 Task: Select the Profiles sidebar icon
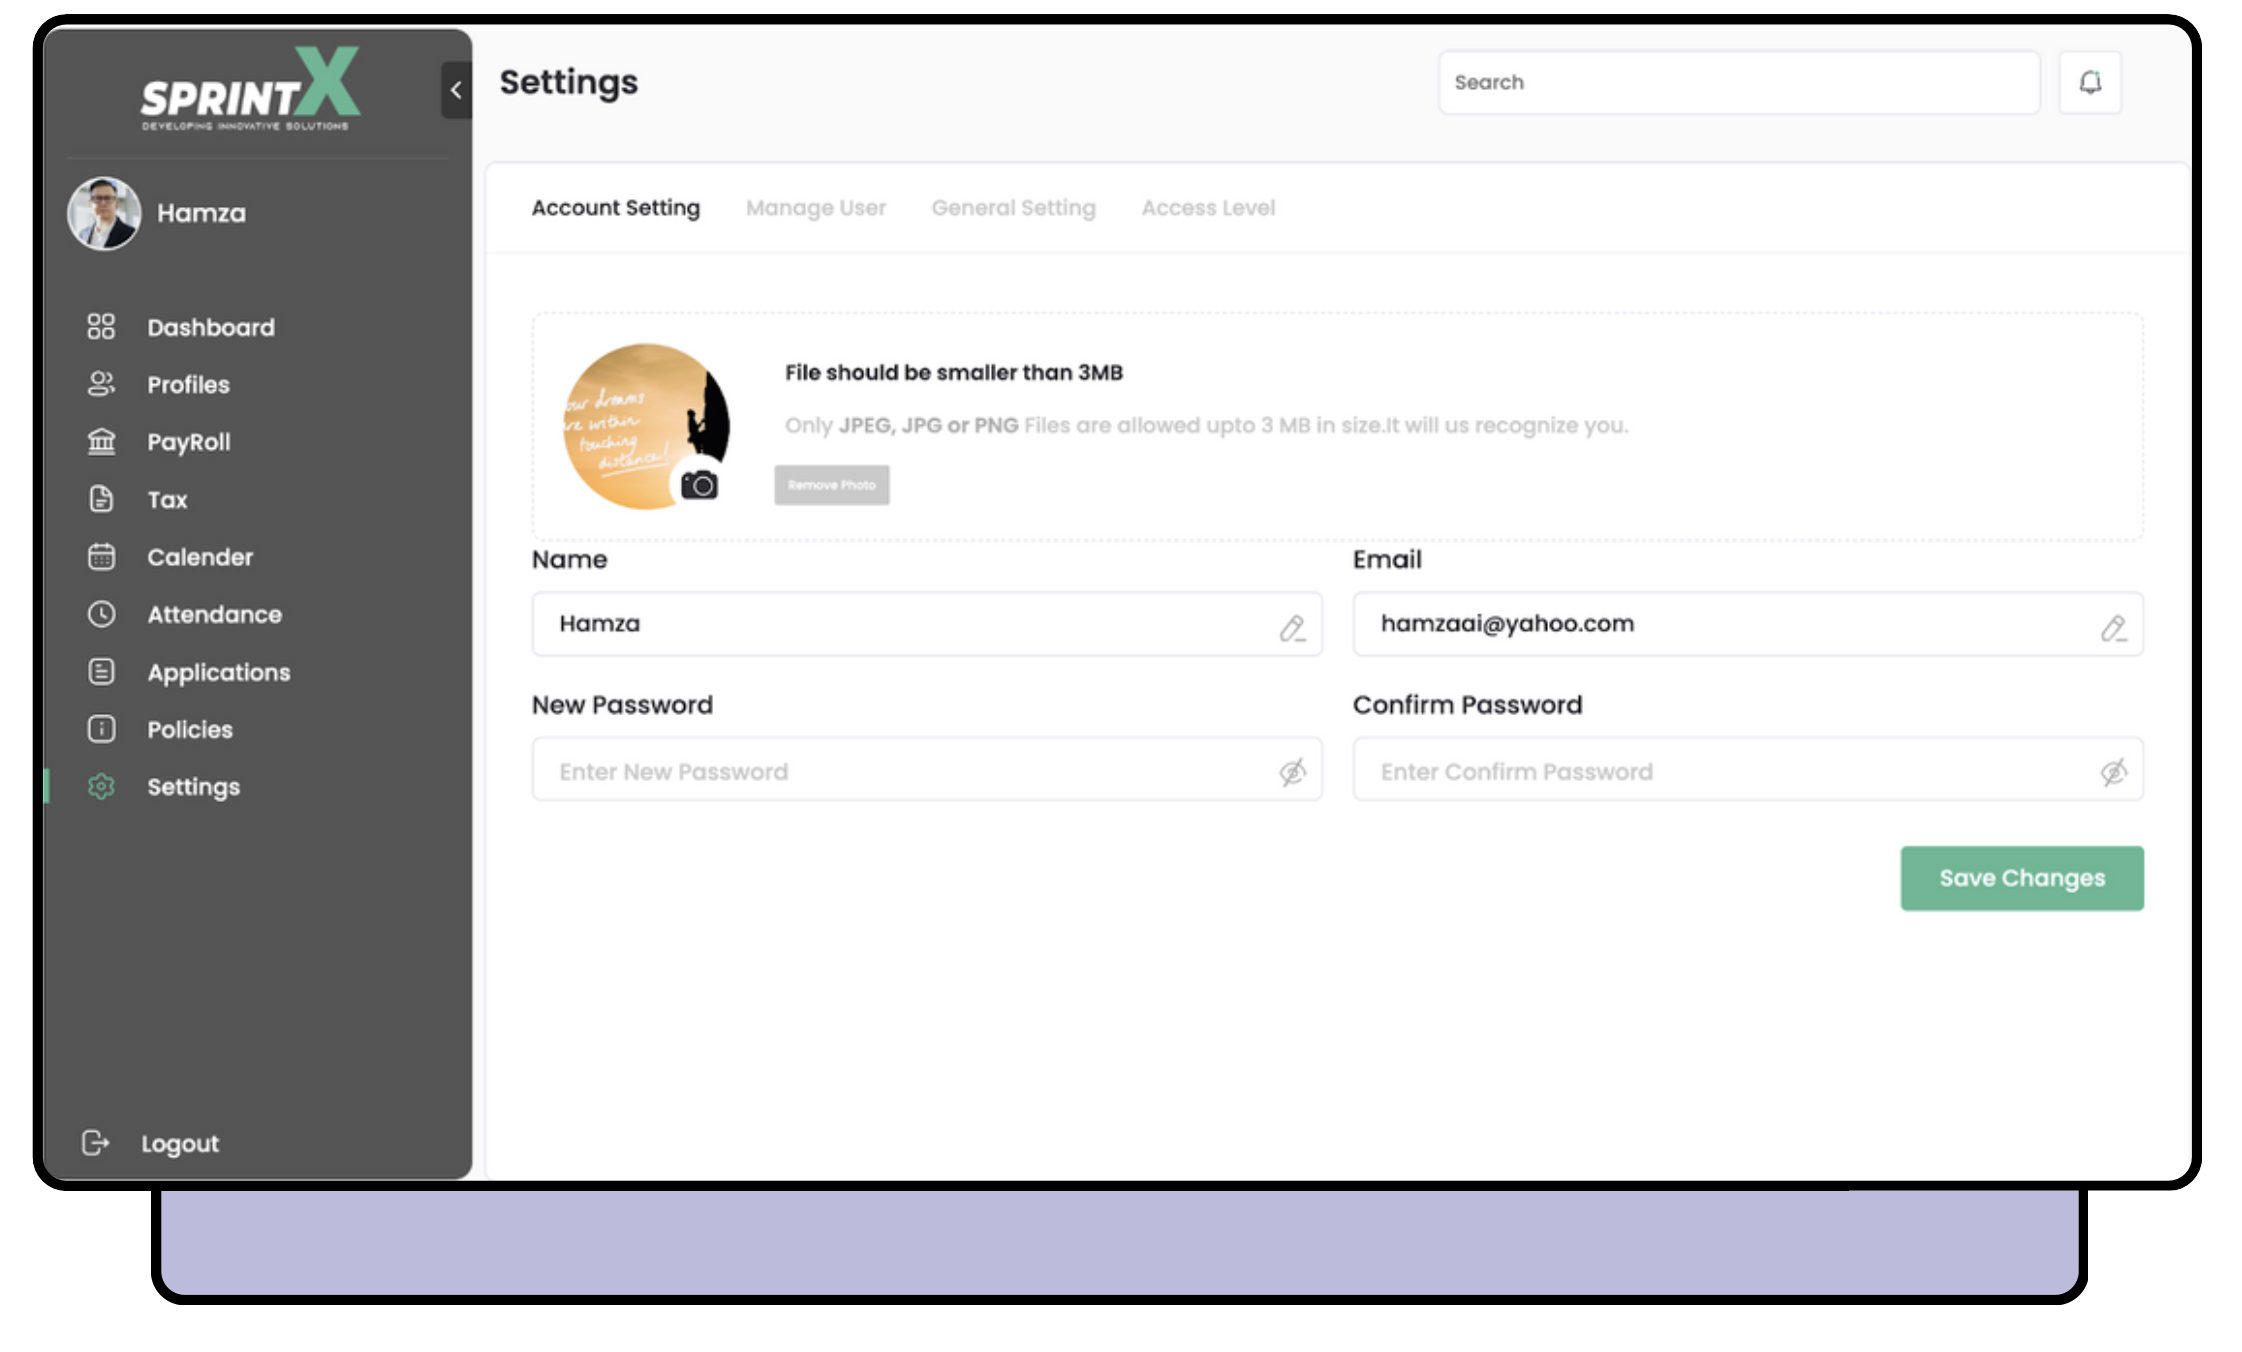103,384
